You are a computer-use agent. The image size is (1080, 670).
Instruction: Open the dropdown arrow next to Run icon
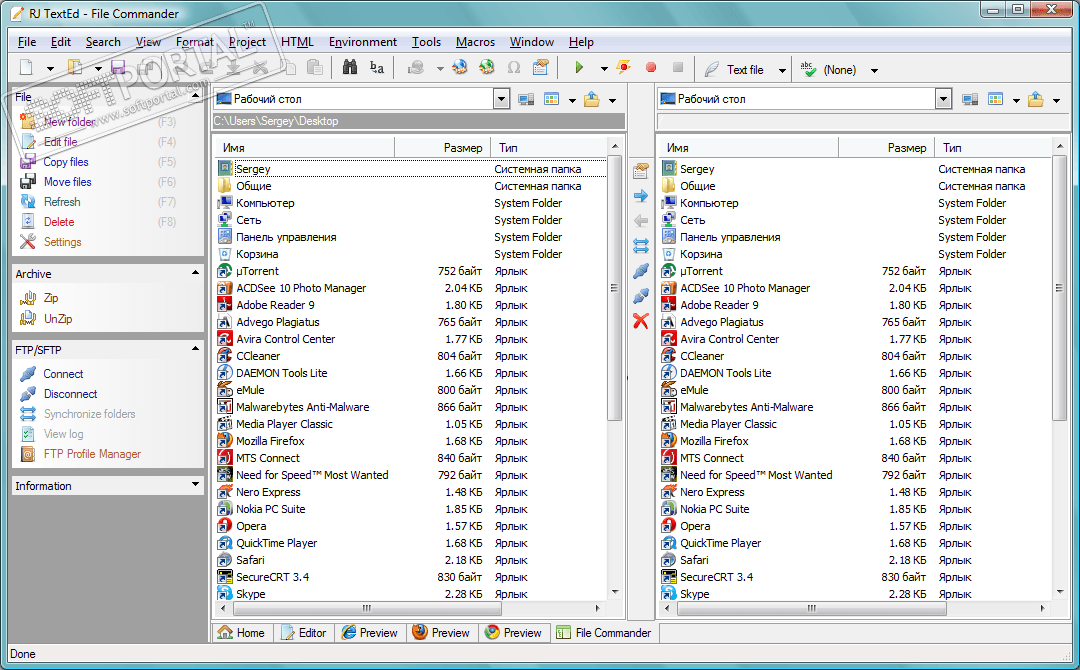604,69
